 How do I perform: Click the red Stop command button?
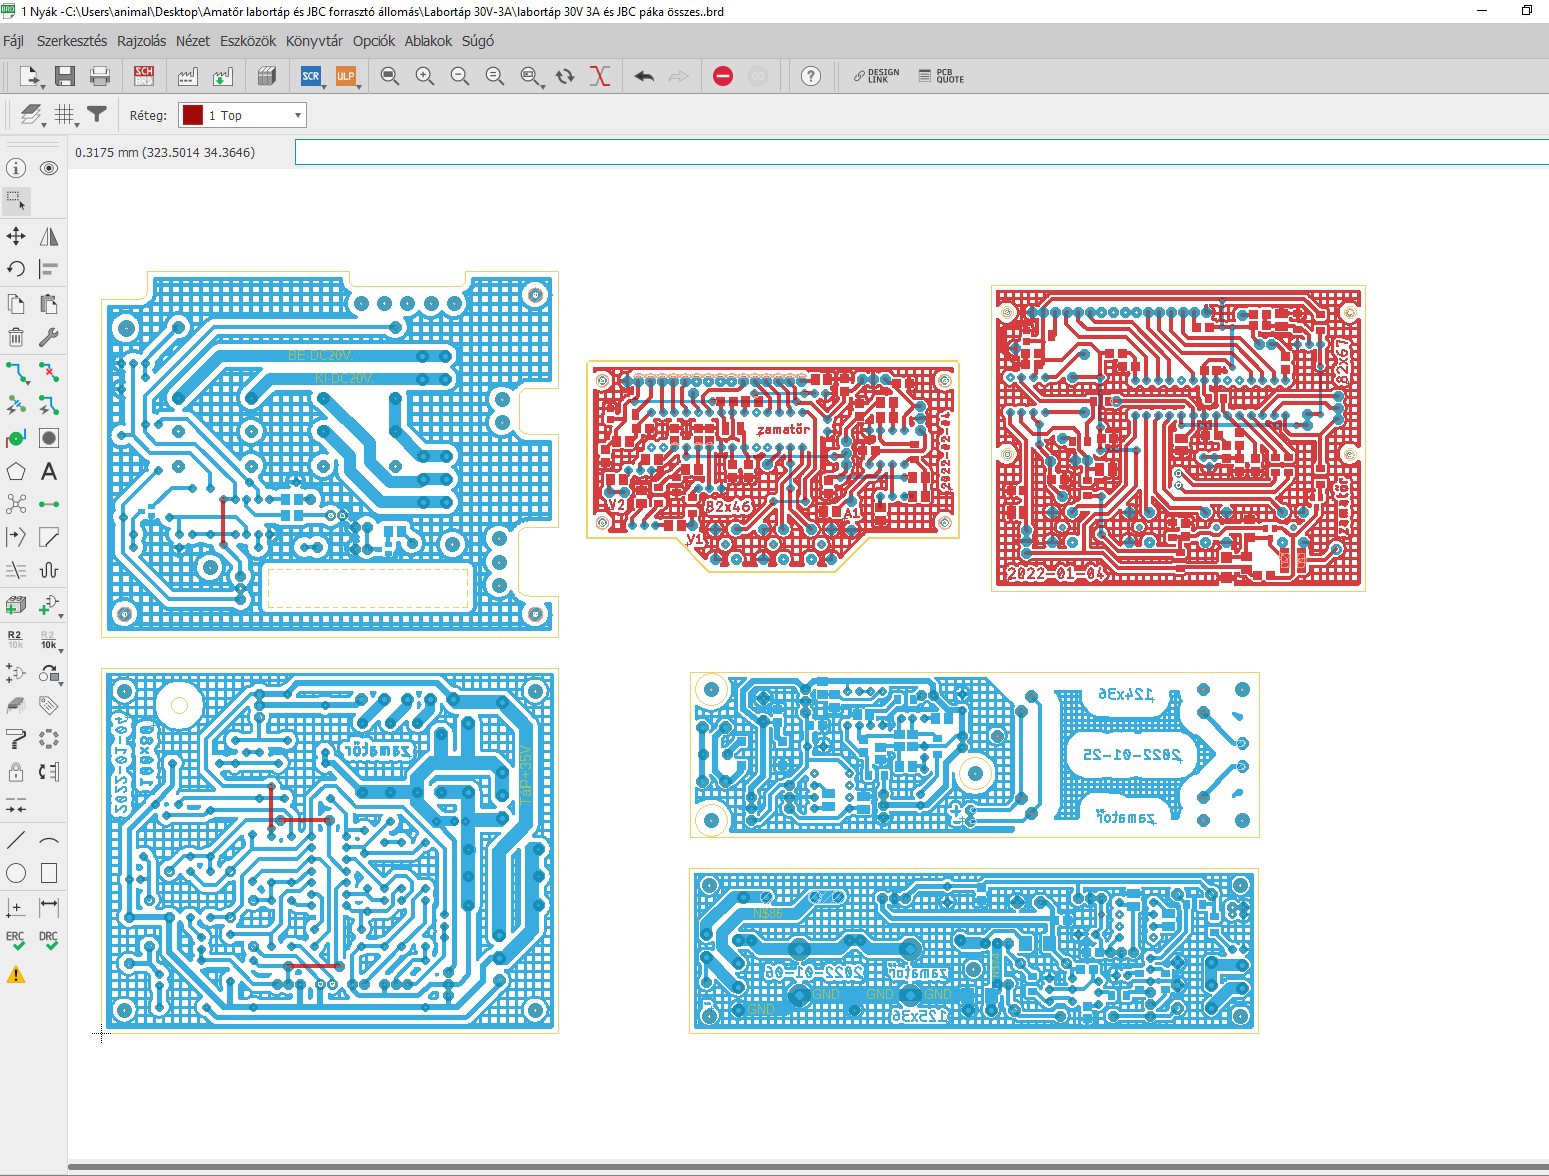pyautogui.click(x=723, y=76)
